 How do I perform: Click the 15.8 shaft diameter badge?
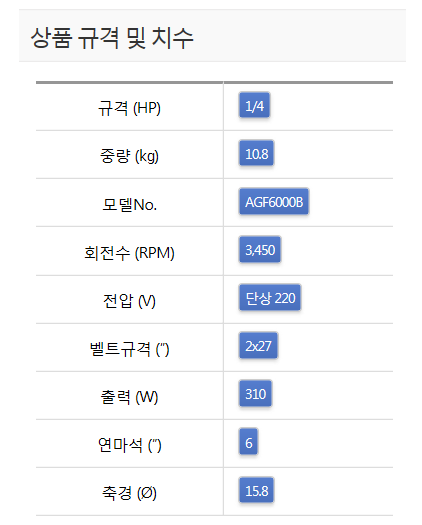(257, 490)
